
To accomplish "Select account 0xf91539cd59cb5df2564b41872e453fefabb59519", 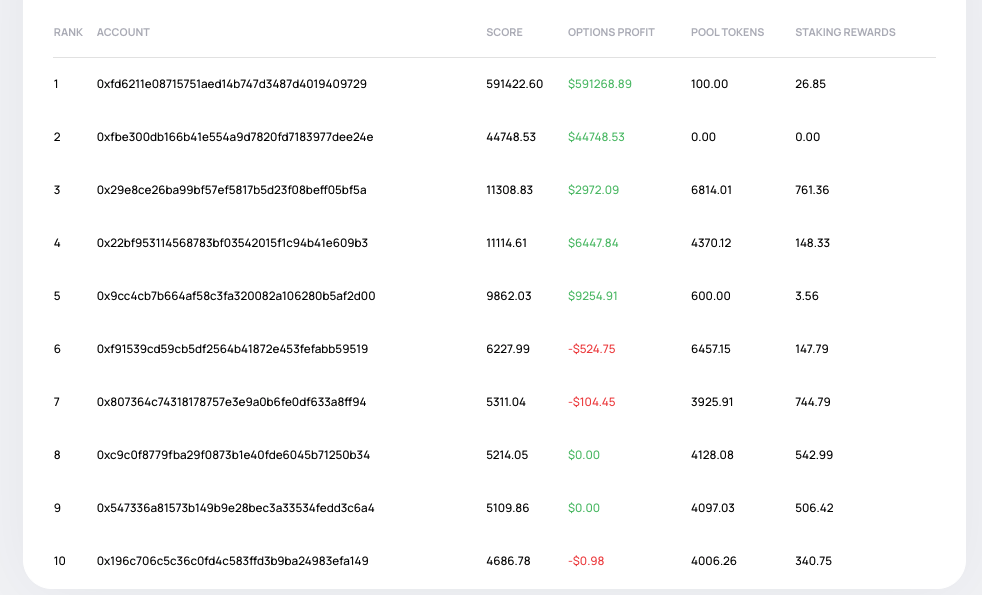I will pyautogui.click(x=232, y=349).
